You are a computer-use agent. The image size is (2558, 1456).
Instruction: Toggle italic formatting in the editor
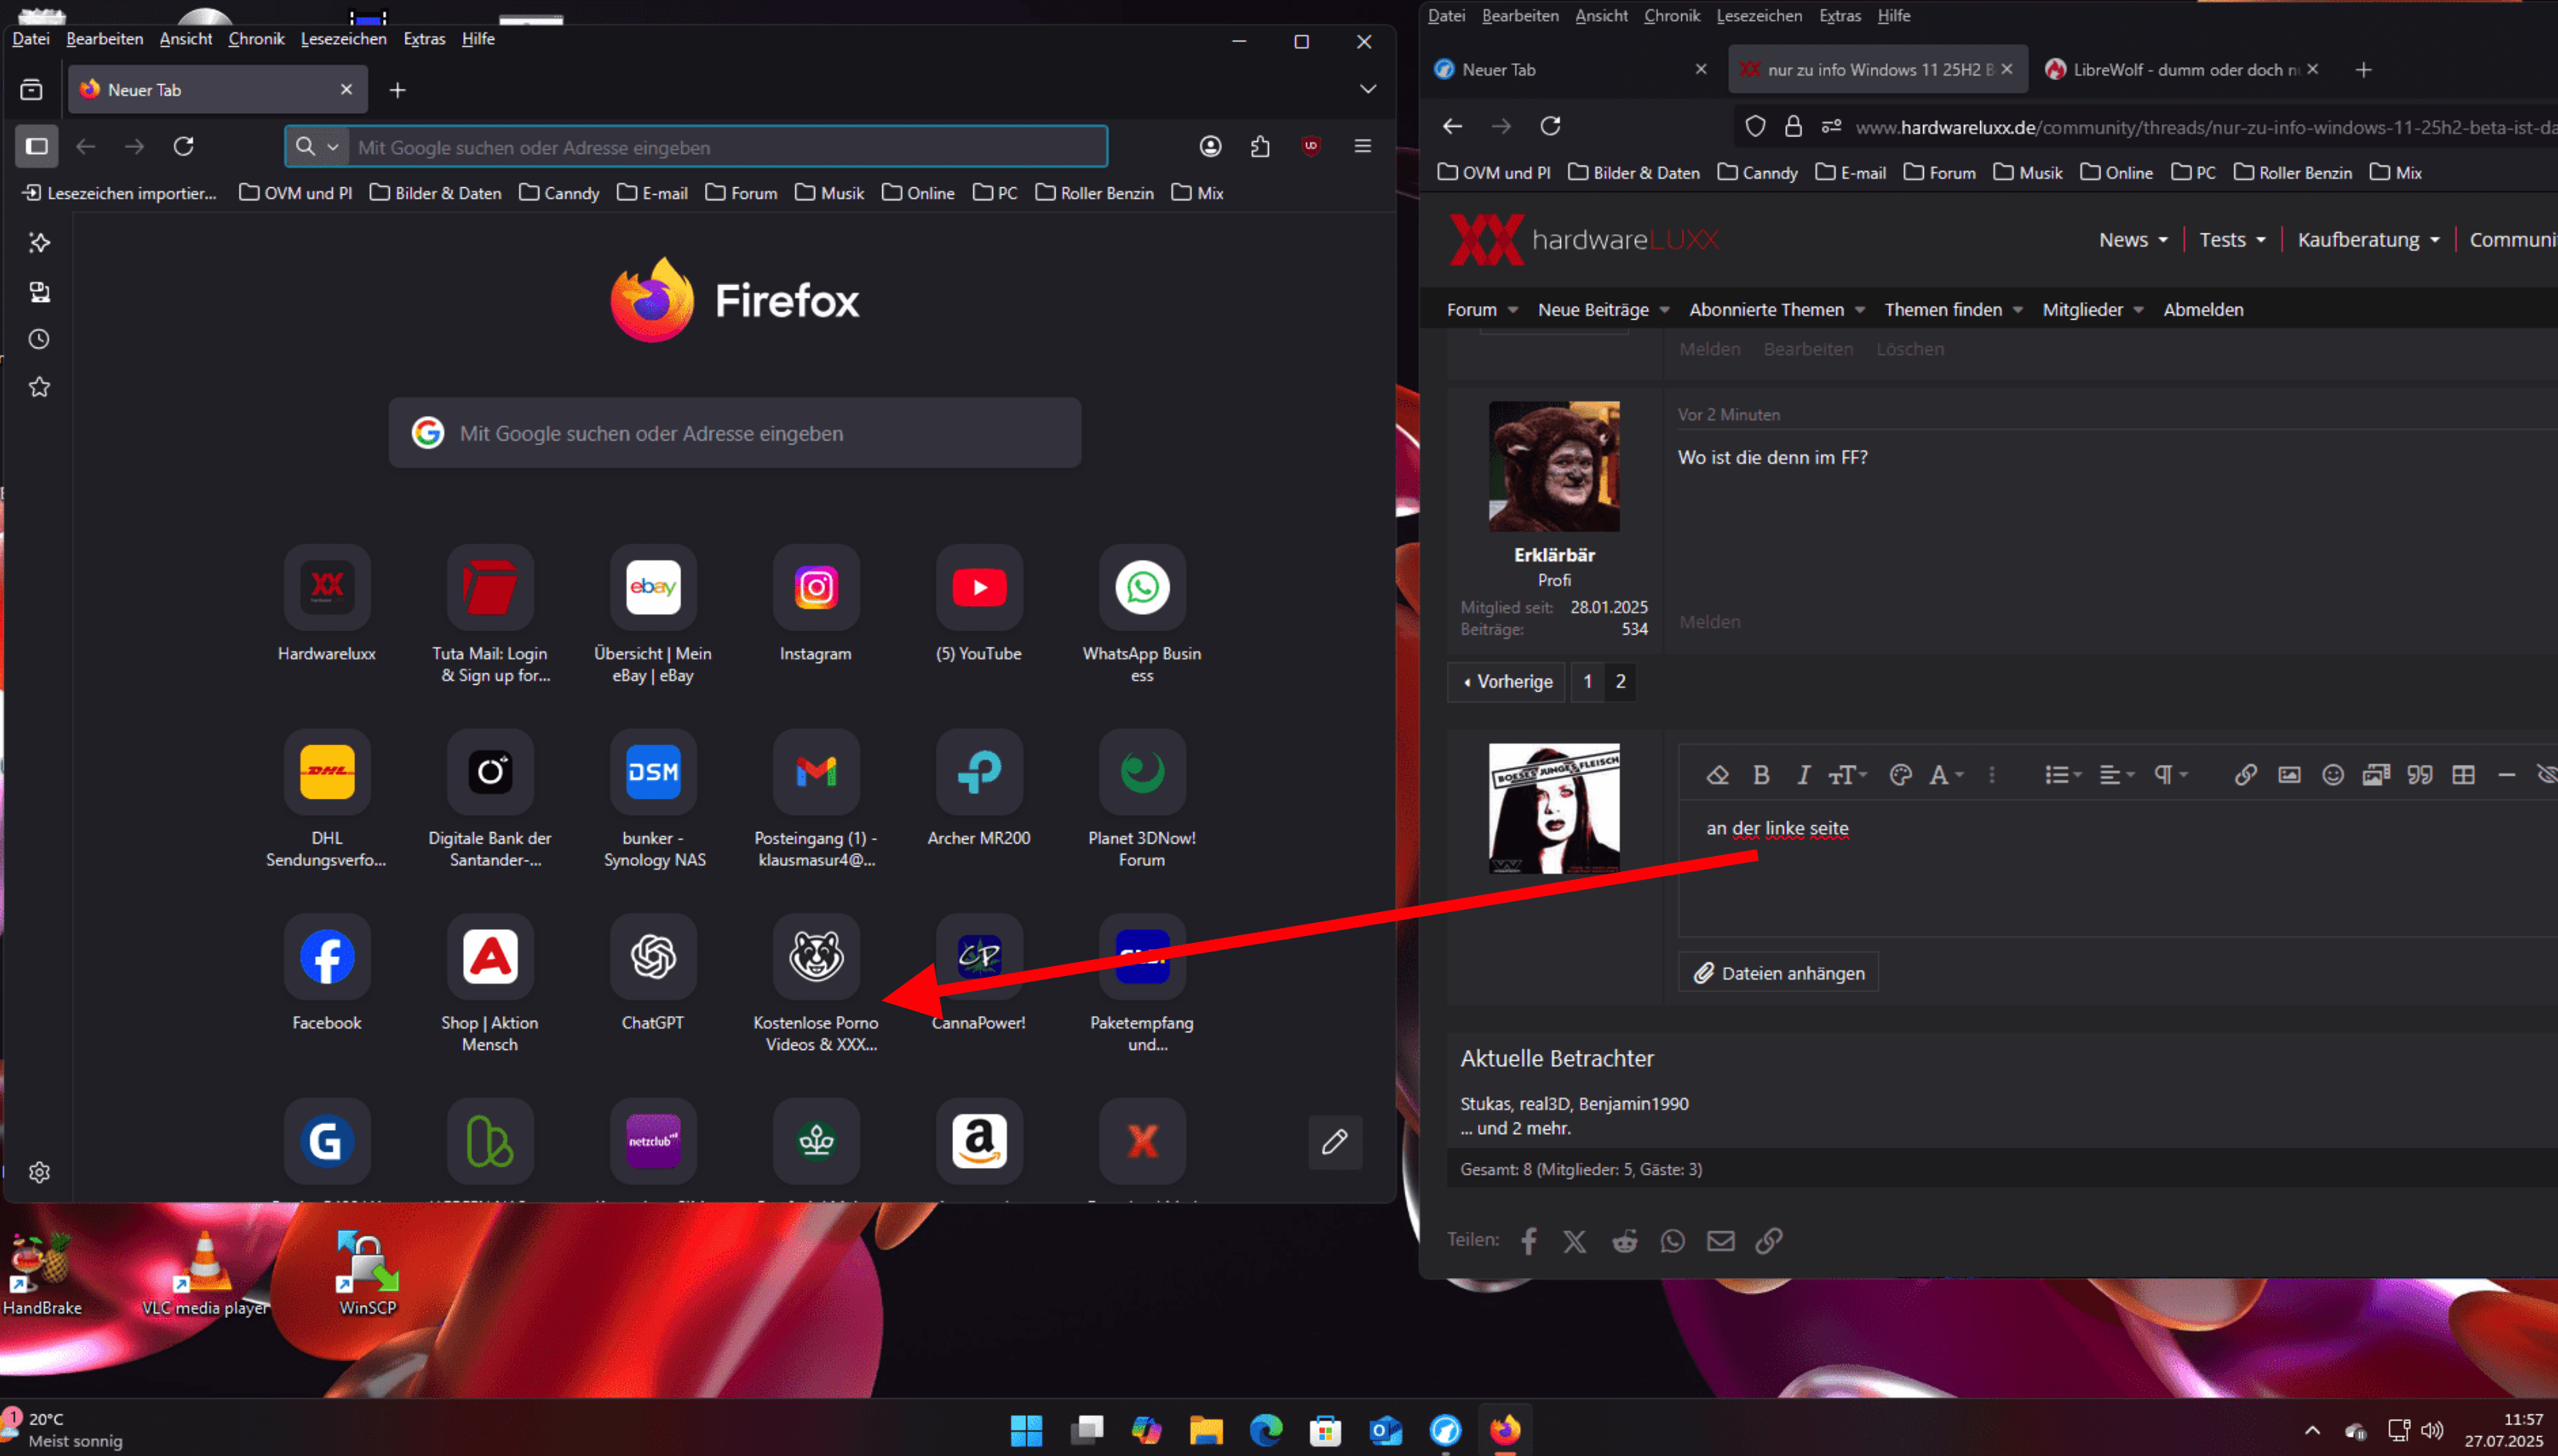coord(1803,775)
